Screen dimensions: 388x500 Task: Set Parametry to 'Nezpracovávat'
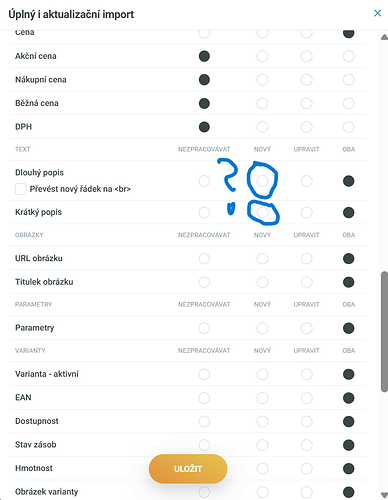coord(204,328)
